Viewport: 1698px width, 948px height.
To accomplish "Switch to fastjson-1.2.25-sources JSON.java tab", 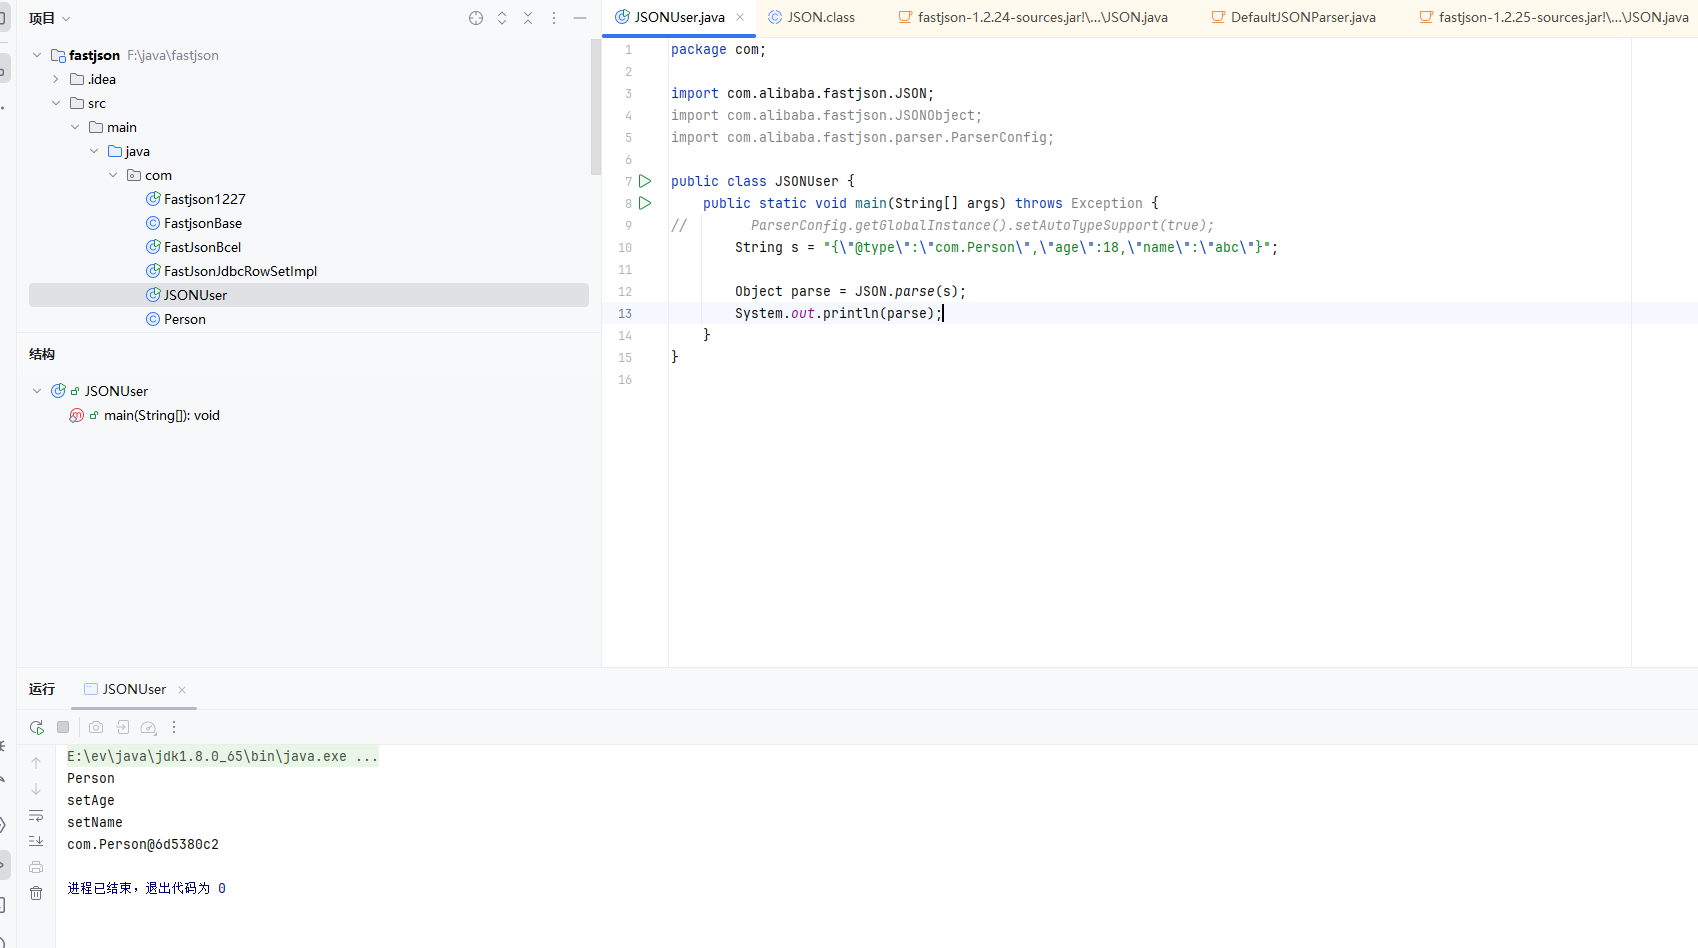I will tap(1554, 17).
